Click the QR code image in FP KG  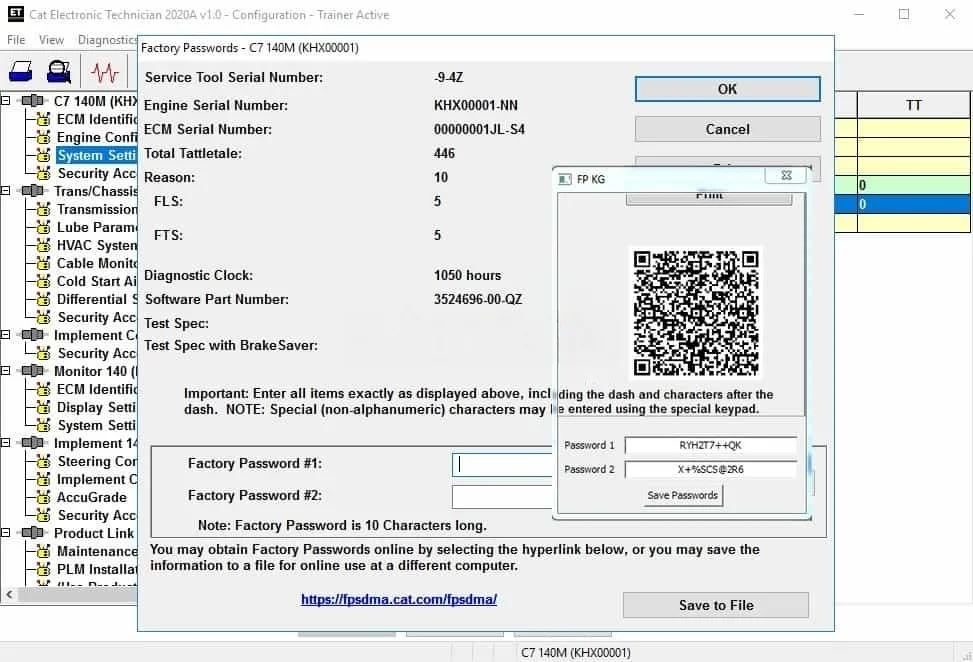click(x=696, y=313)
